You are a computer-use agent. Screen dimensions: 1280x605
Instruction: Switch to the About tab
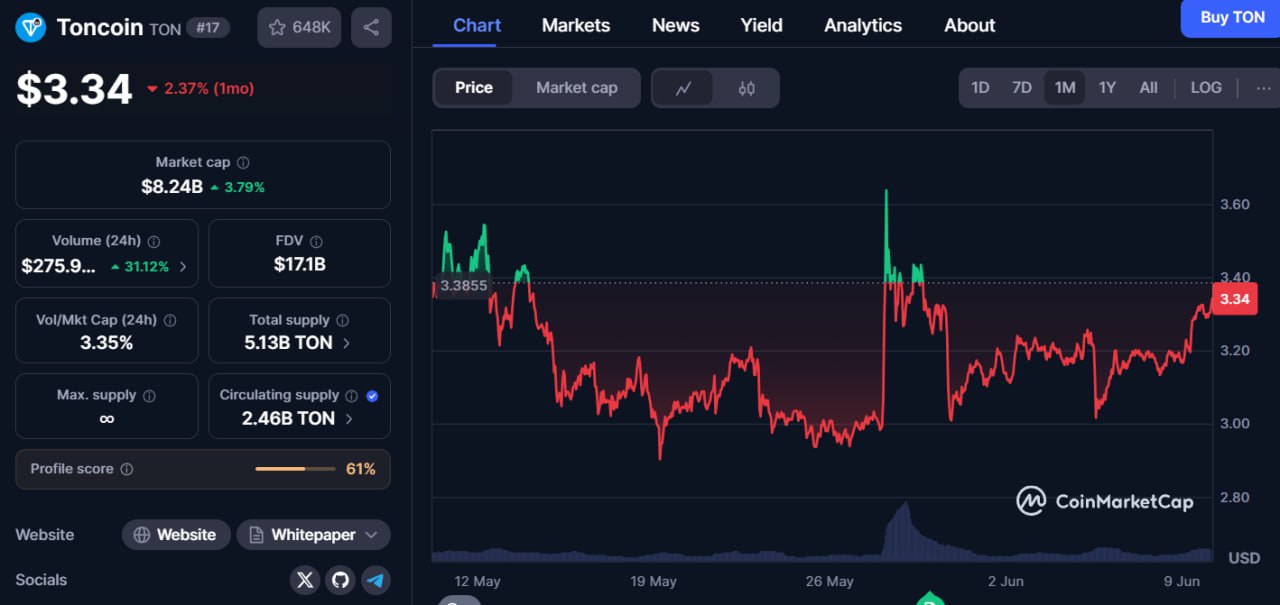970,26
